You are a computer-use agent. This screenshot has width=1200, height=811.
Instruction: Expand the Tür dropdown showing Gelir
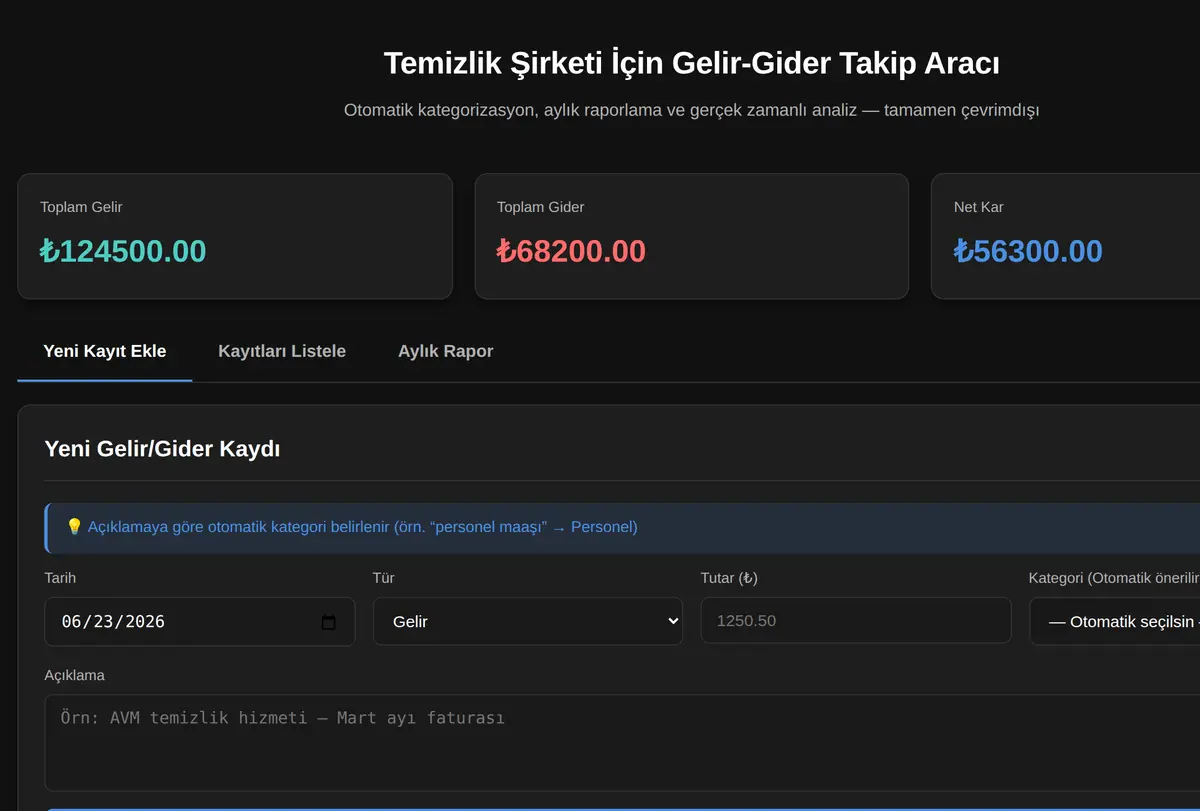tap(528, 621)
